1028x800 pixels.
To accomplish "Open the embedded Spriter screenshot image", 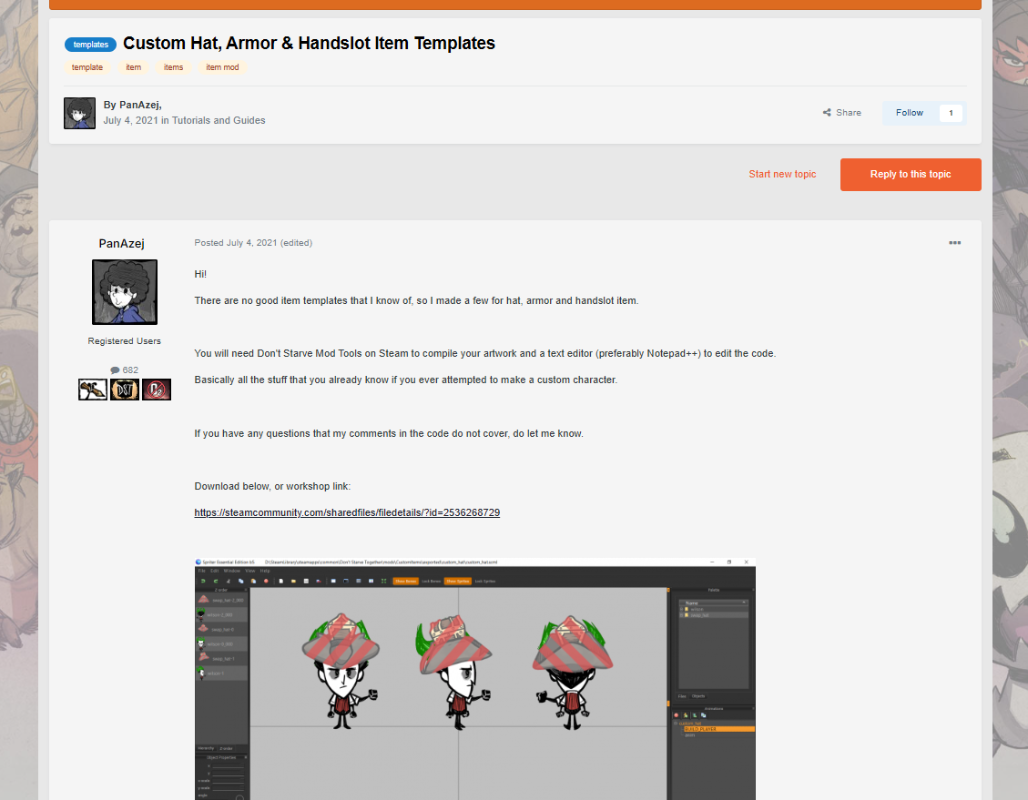I will (x=475, y=679).
